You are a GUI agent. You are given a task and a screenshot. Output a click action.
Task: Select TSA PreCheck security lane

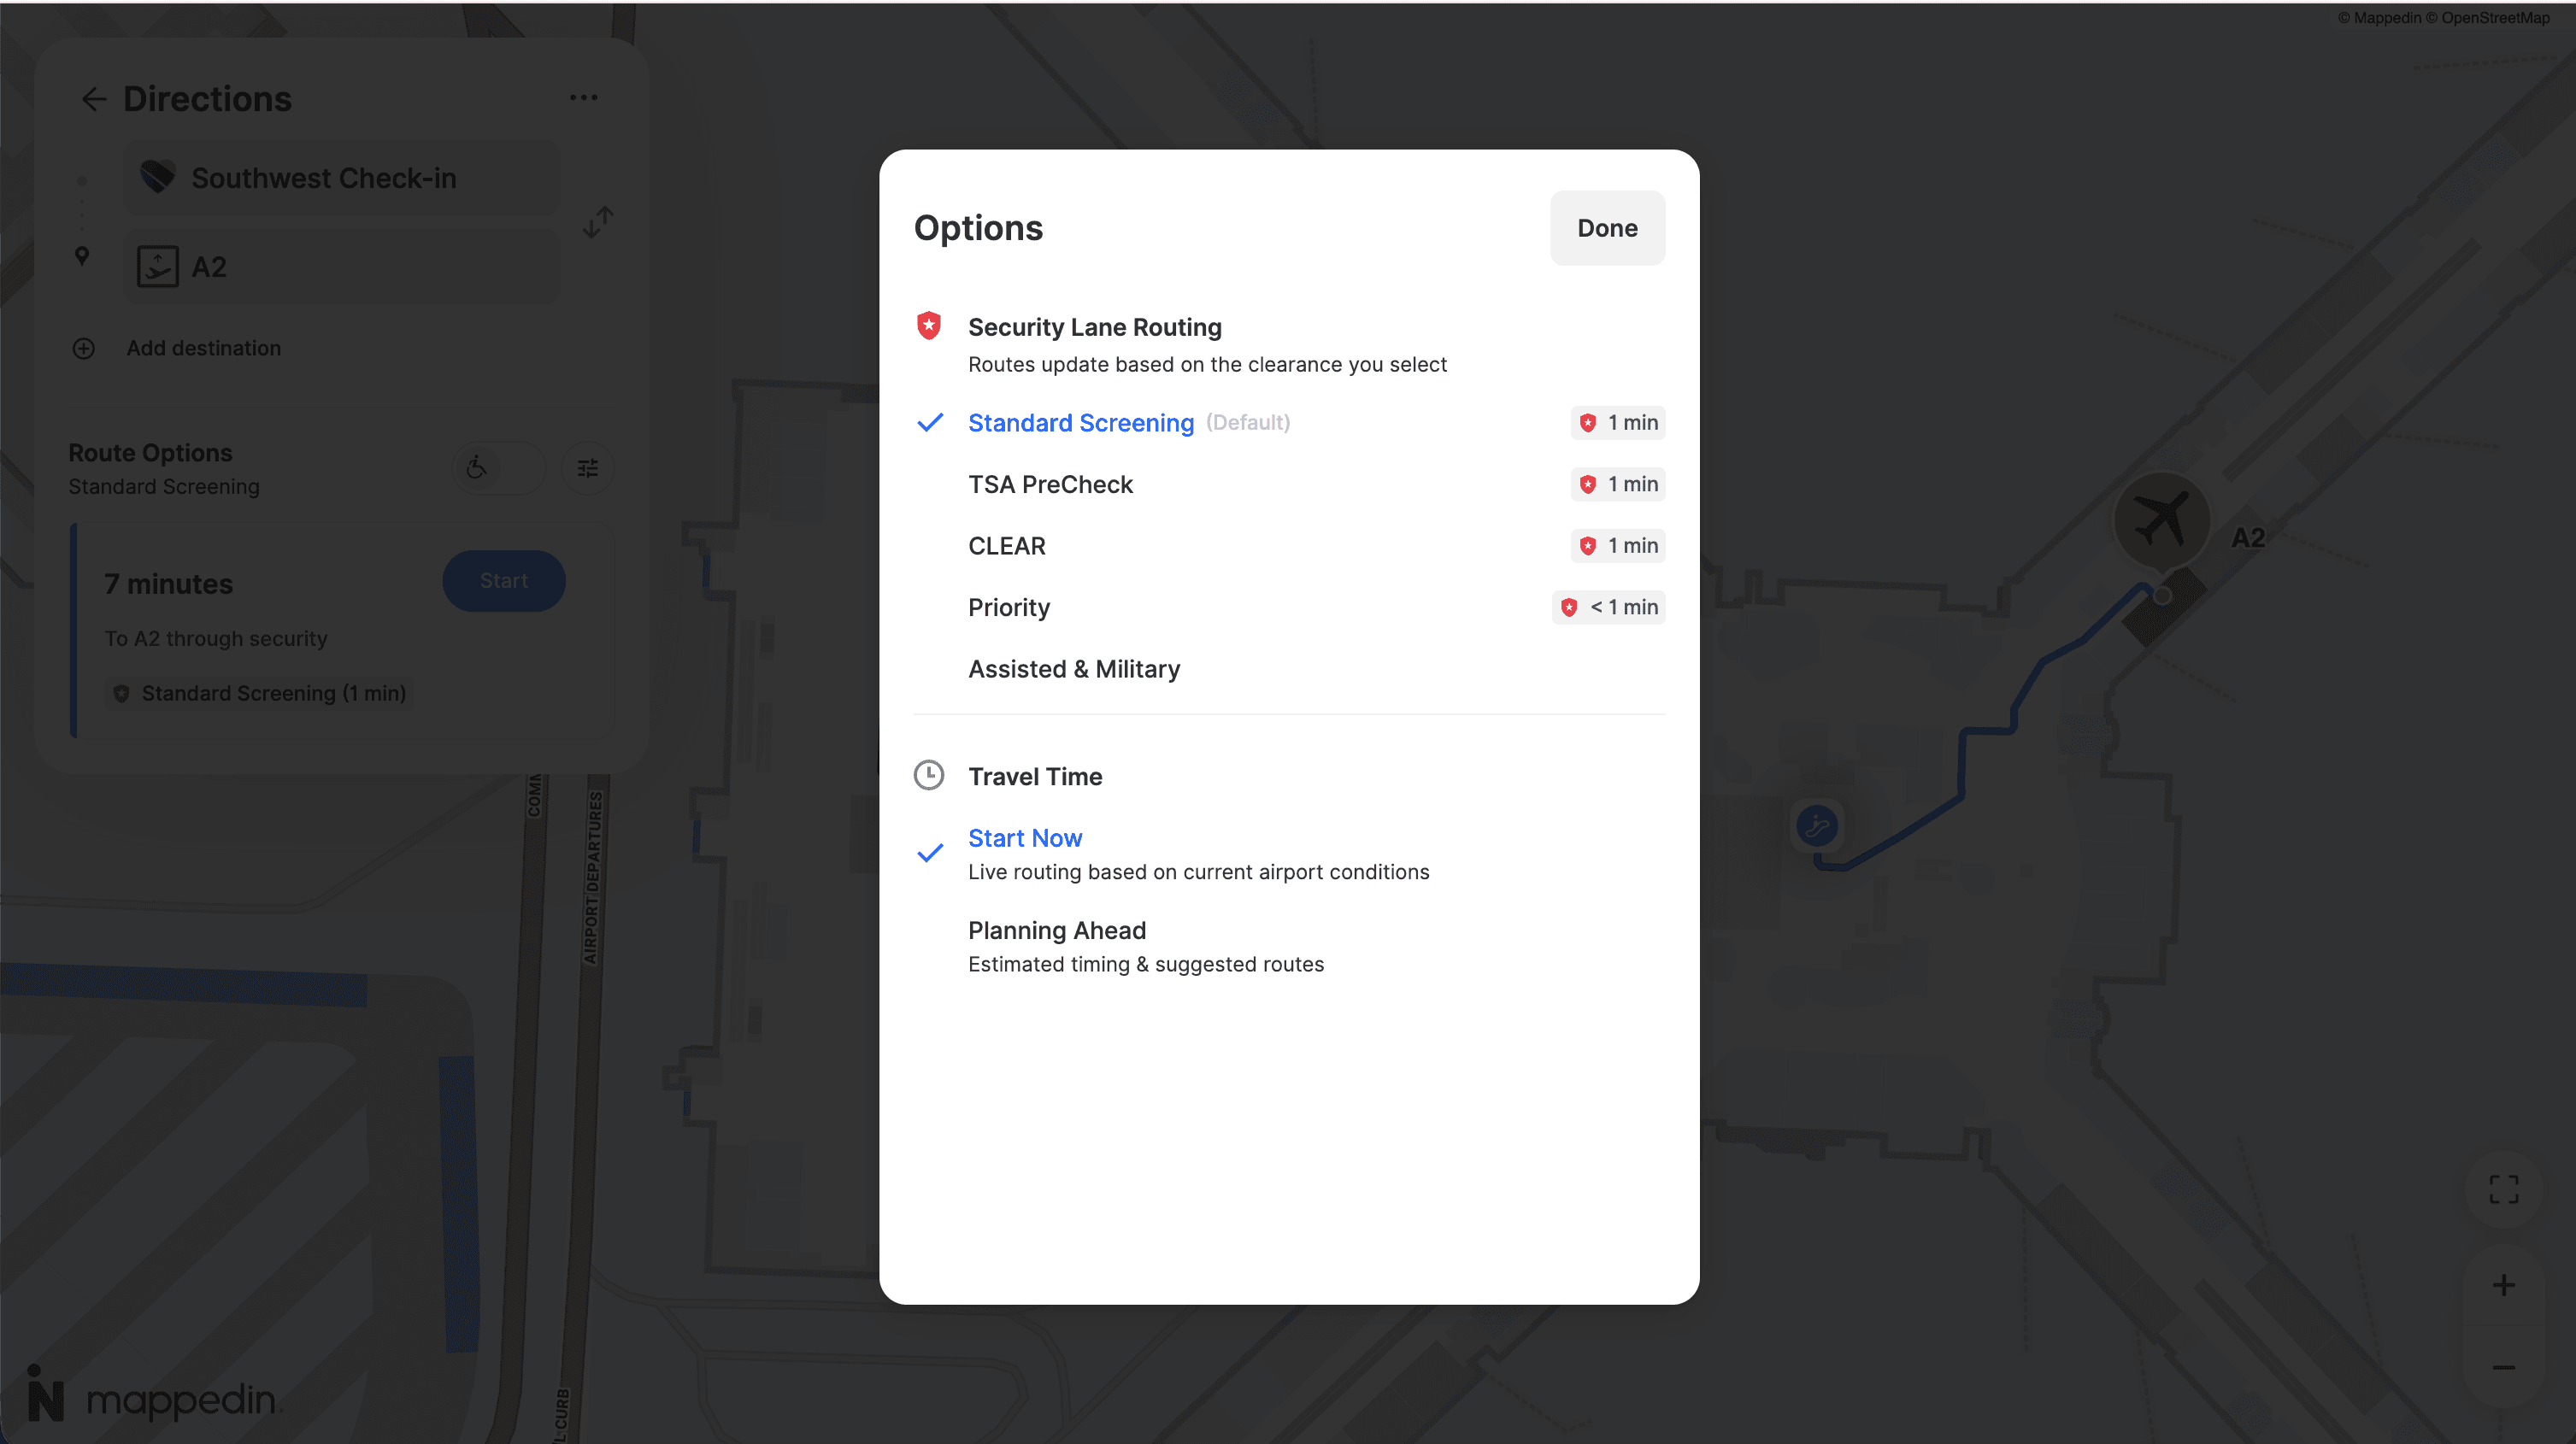point(1050,484)
